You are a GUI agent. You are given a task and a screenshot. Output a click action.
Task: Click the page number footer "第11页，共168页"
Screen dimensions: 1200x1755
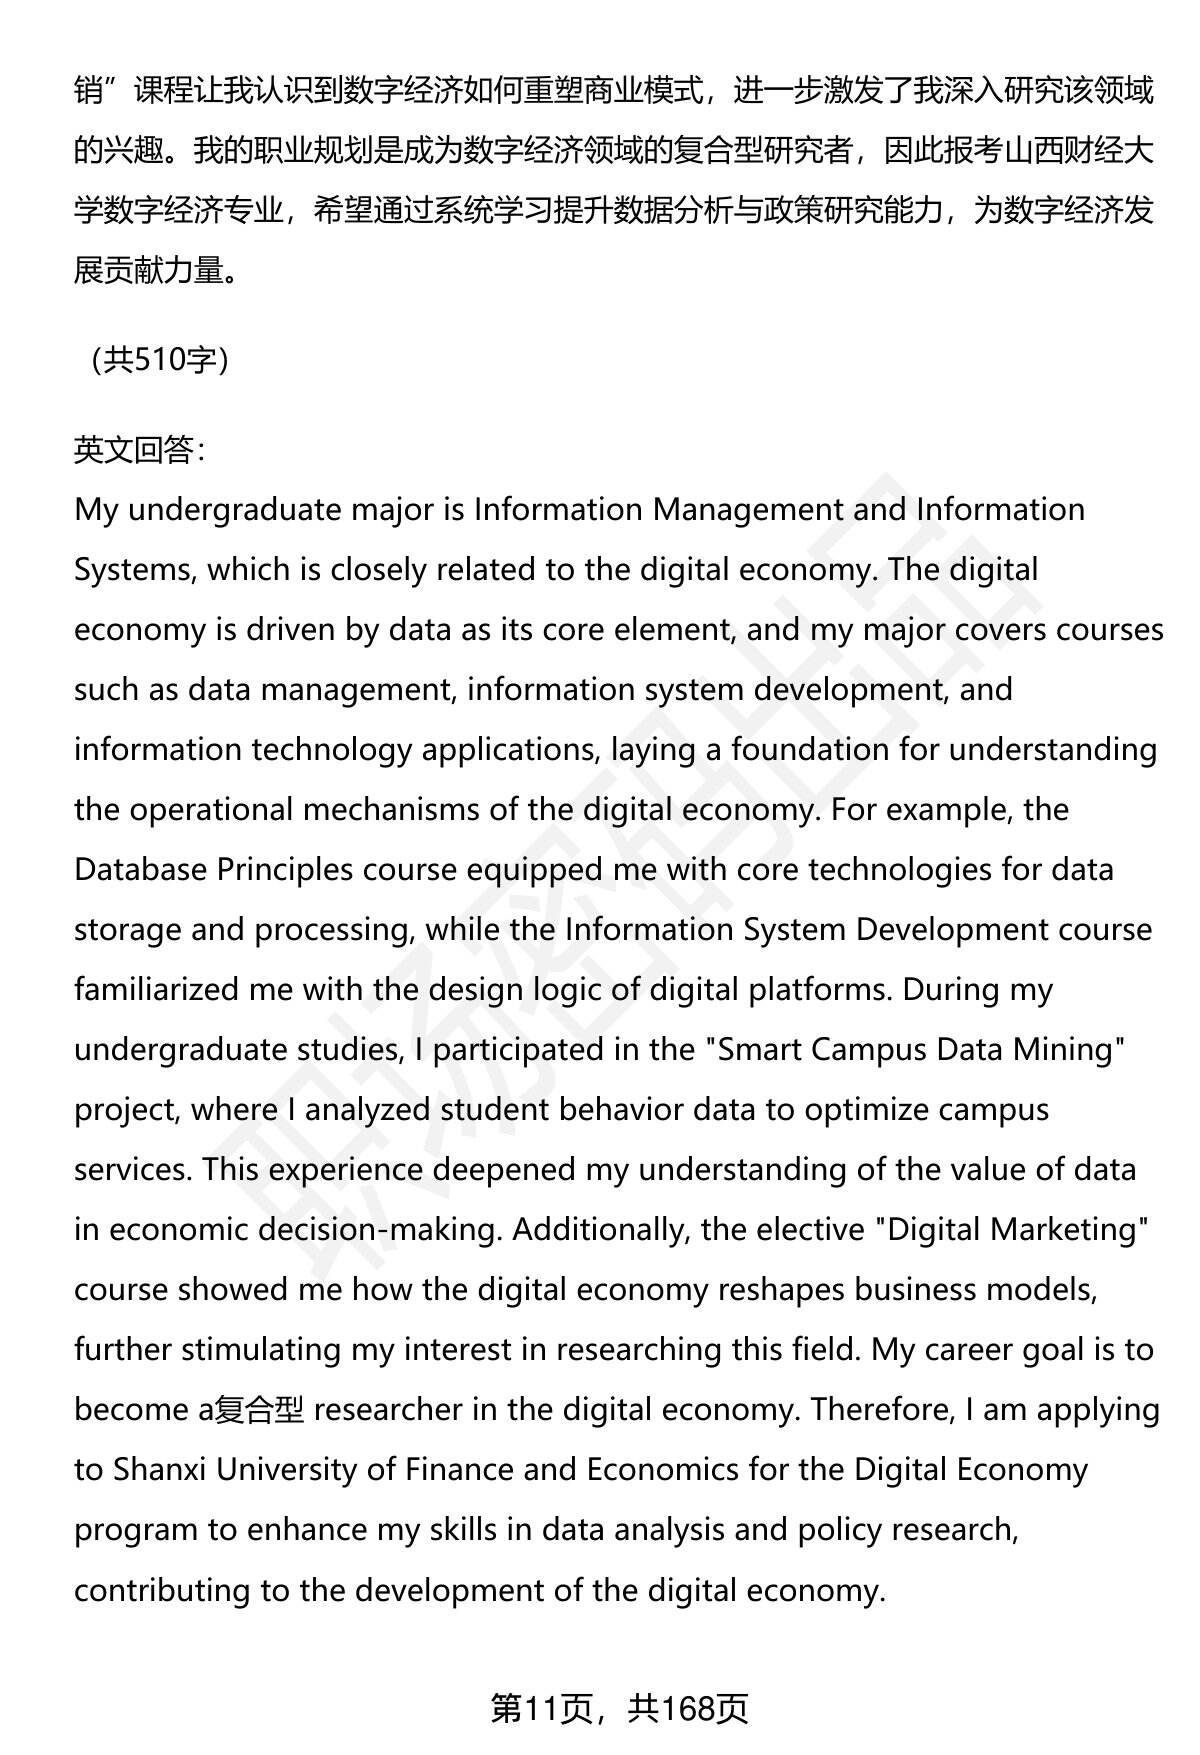point(619,1709)
